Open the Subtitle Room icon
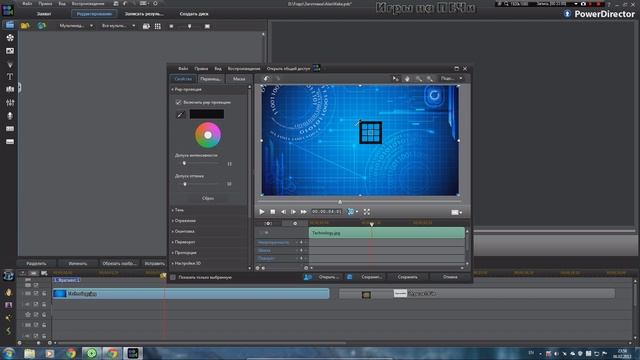This screenshot has height=360, width=640. click(x=10, y=142)
